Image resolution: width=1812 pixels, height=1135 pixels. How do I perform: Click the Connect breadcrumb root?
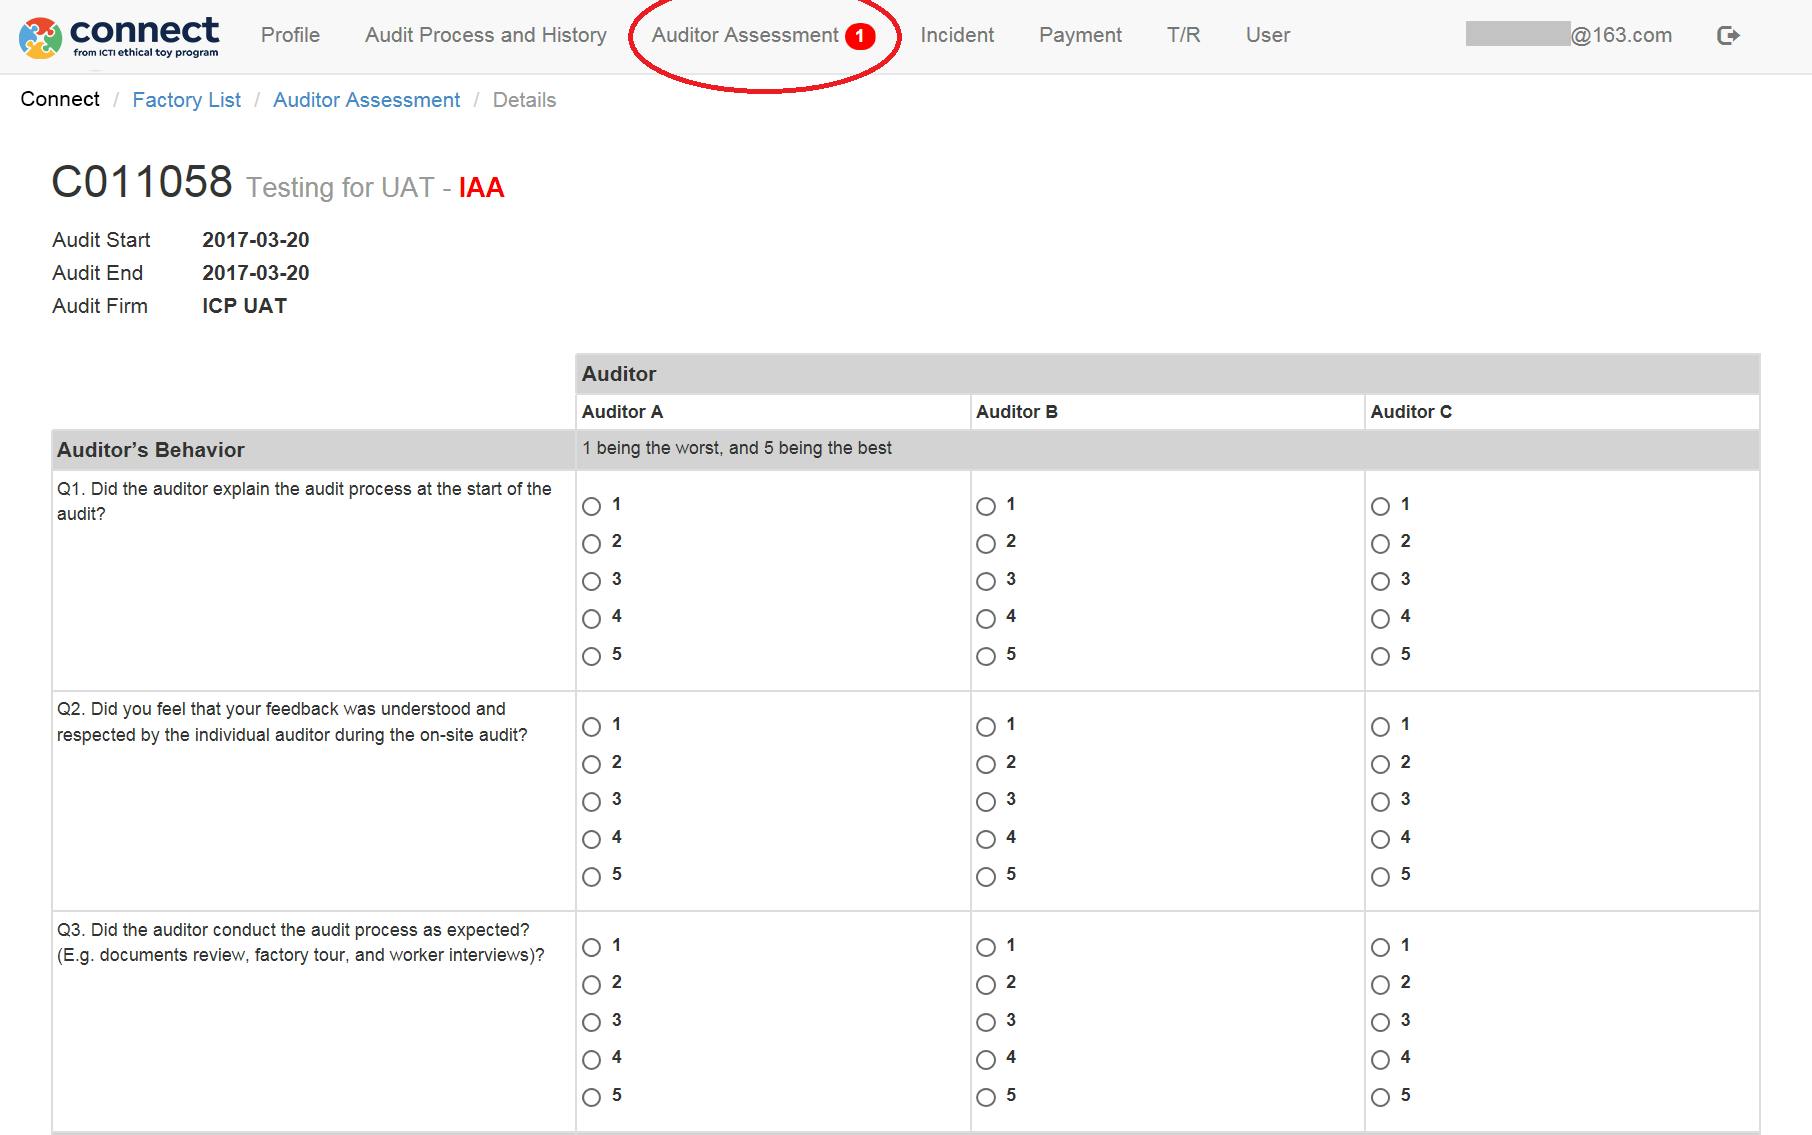point(60,99)
